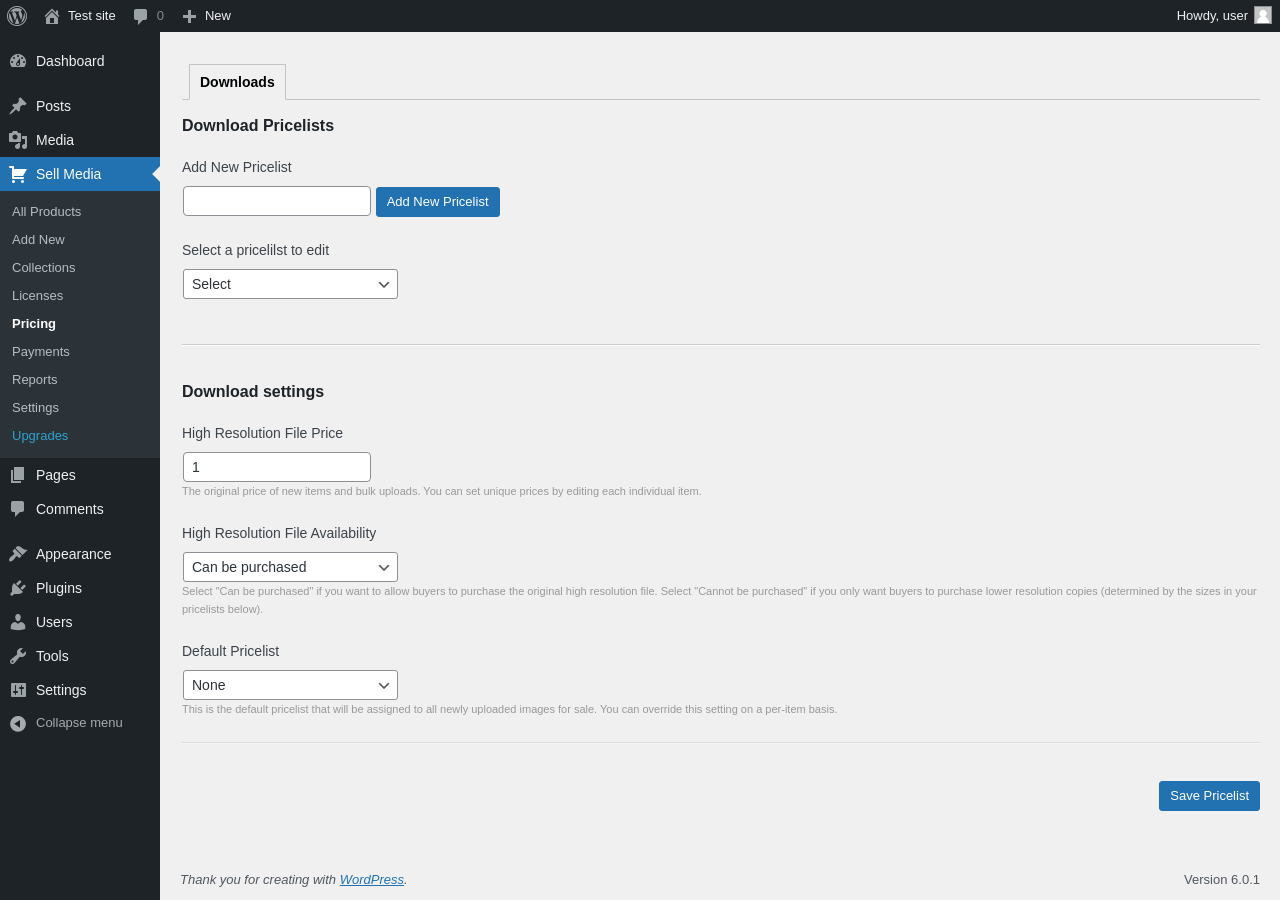The width and height of the screenshot is (1280, 900).
Task: Open the Reports submenu item
Action: pos(35,380)
